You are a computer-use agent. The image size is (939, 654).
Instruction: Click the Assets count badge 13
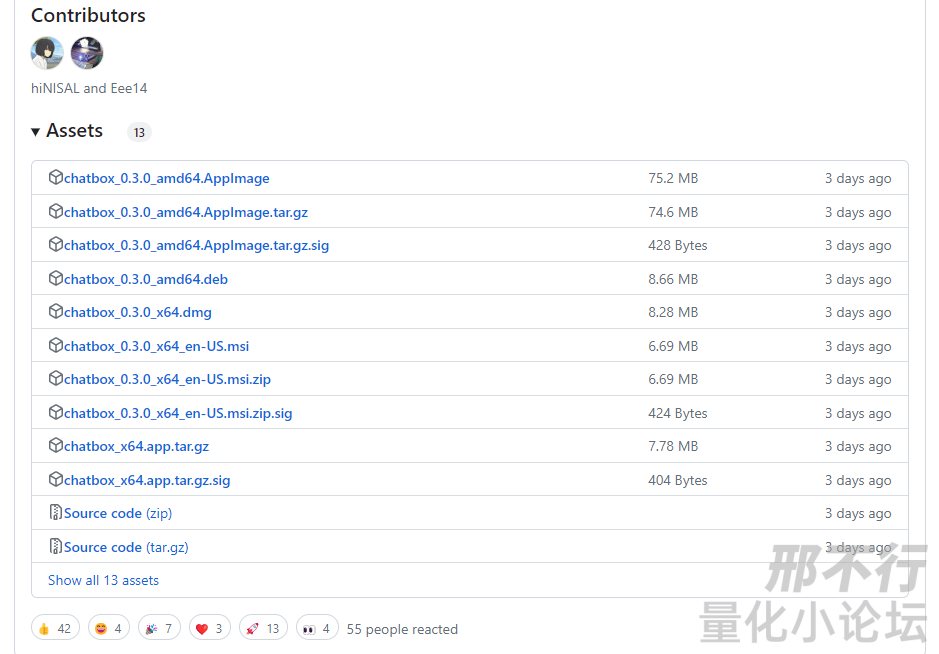[x=139, y=132]
